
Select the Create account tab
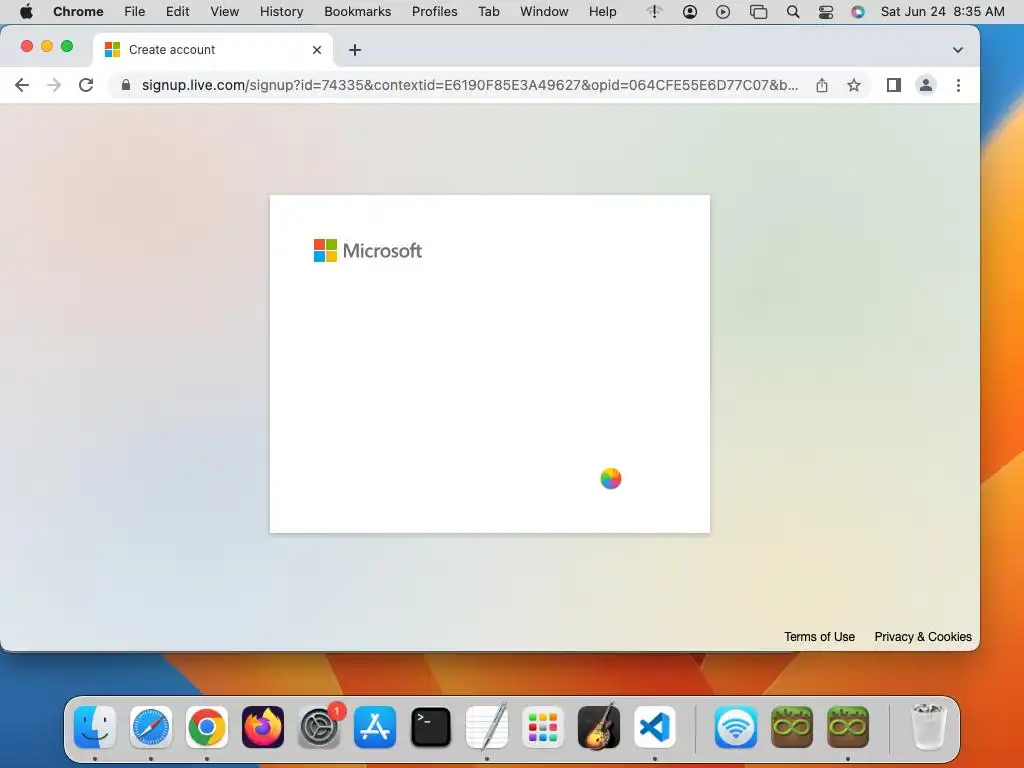pos(213,50)
